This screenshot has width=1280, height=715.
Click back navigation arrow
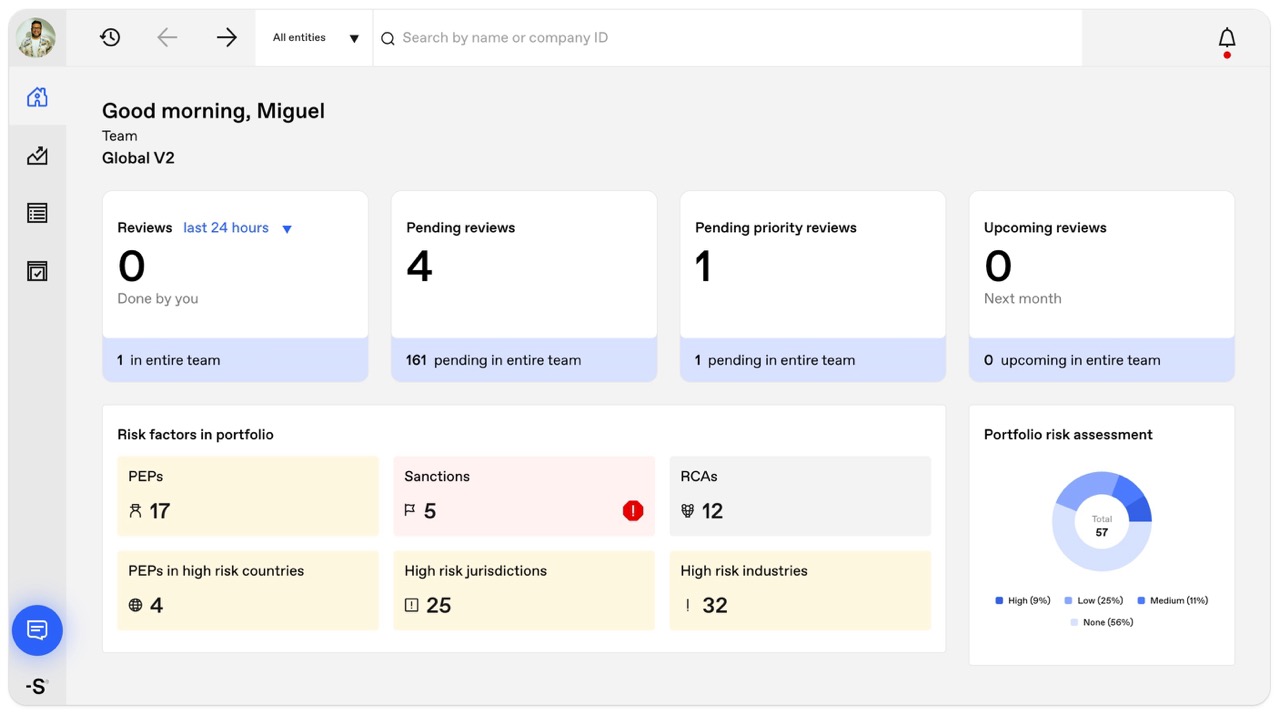tap(167, 37)
